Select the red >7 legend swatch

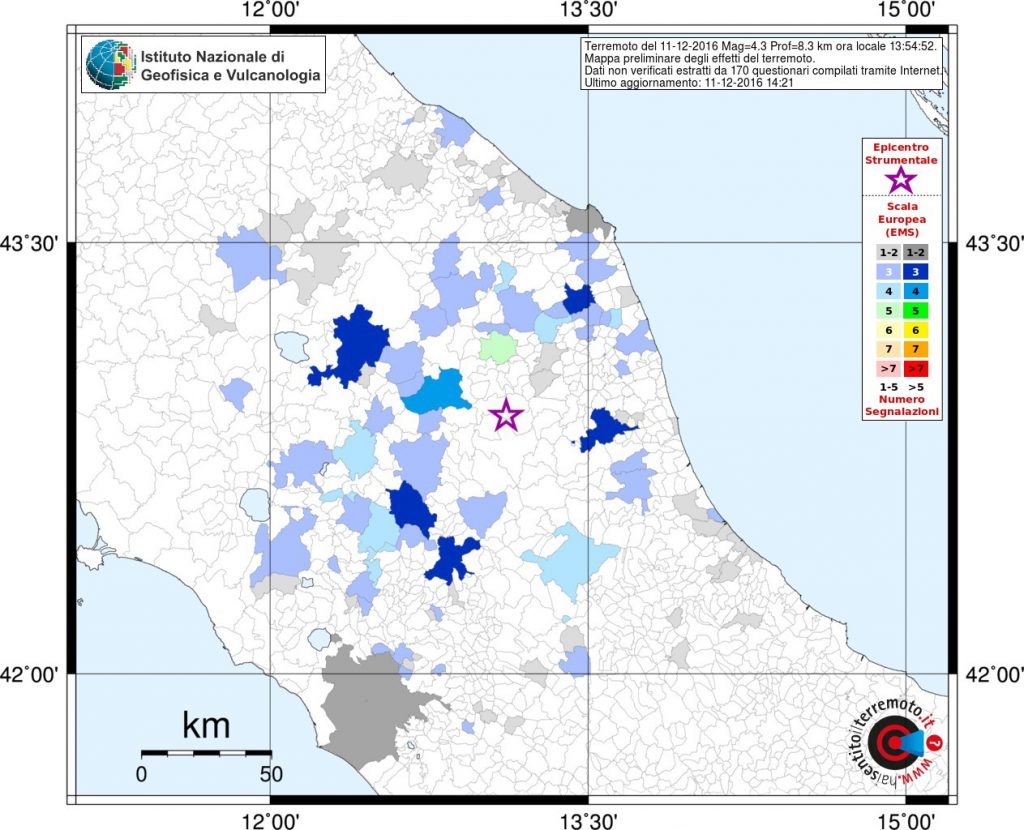click(916, 369)
